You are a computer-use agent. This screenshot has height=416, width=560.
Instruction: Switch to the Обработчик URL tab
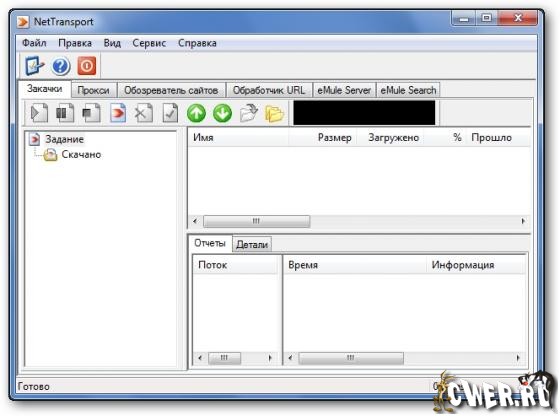(269, 90)
